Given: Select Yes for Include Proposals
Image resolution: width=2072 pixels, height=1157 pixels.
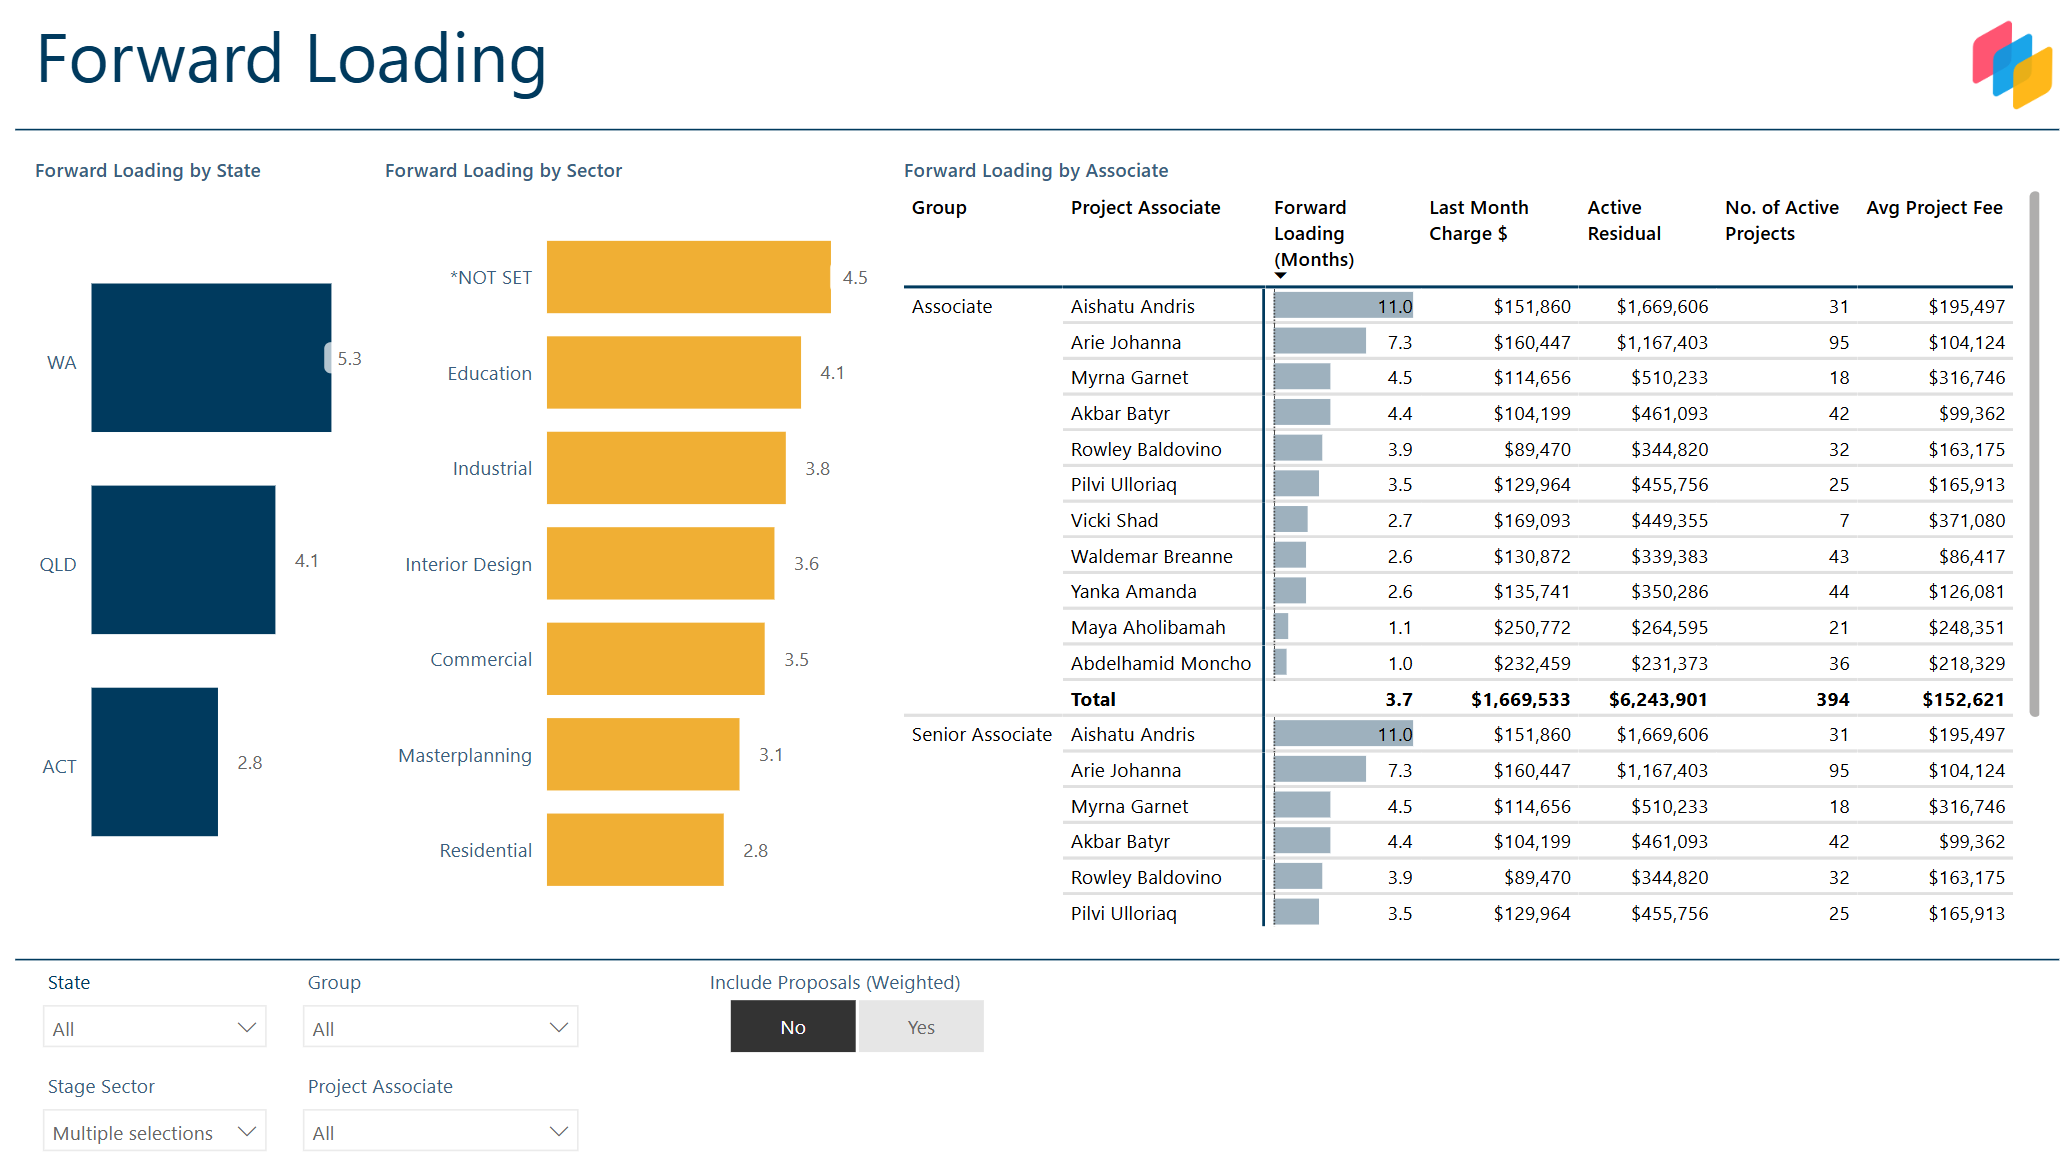Looking at the screenshot, I should tap(921, 1027).
